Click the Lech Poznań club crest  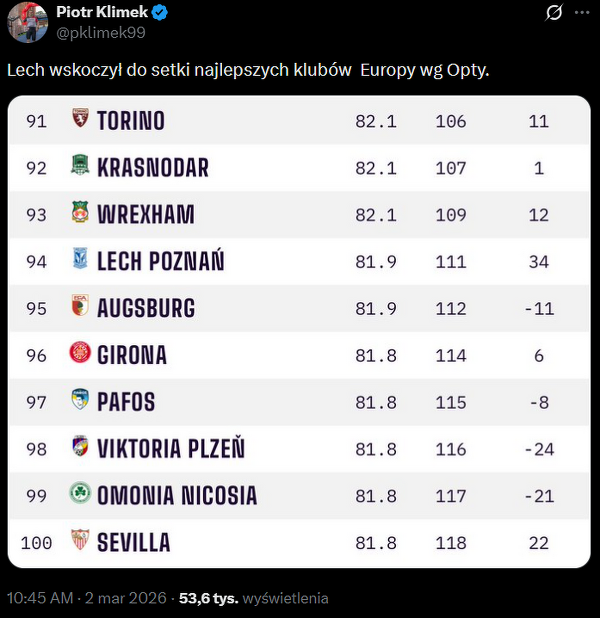tap(80, 261)
